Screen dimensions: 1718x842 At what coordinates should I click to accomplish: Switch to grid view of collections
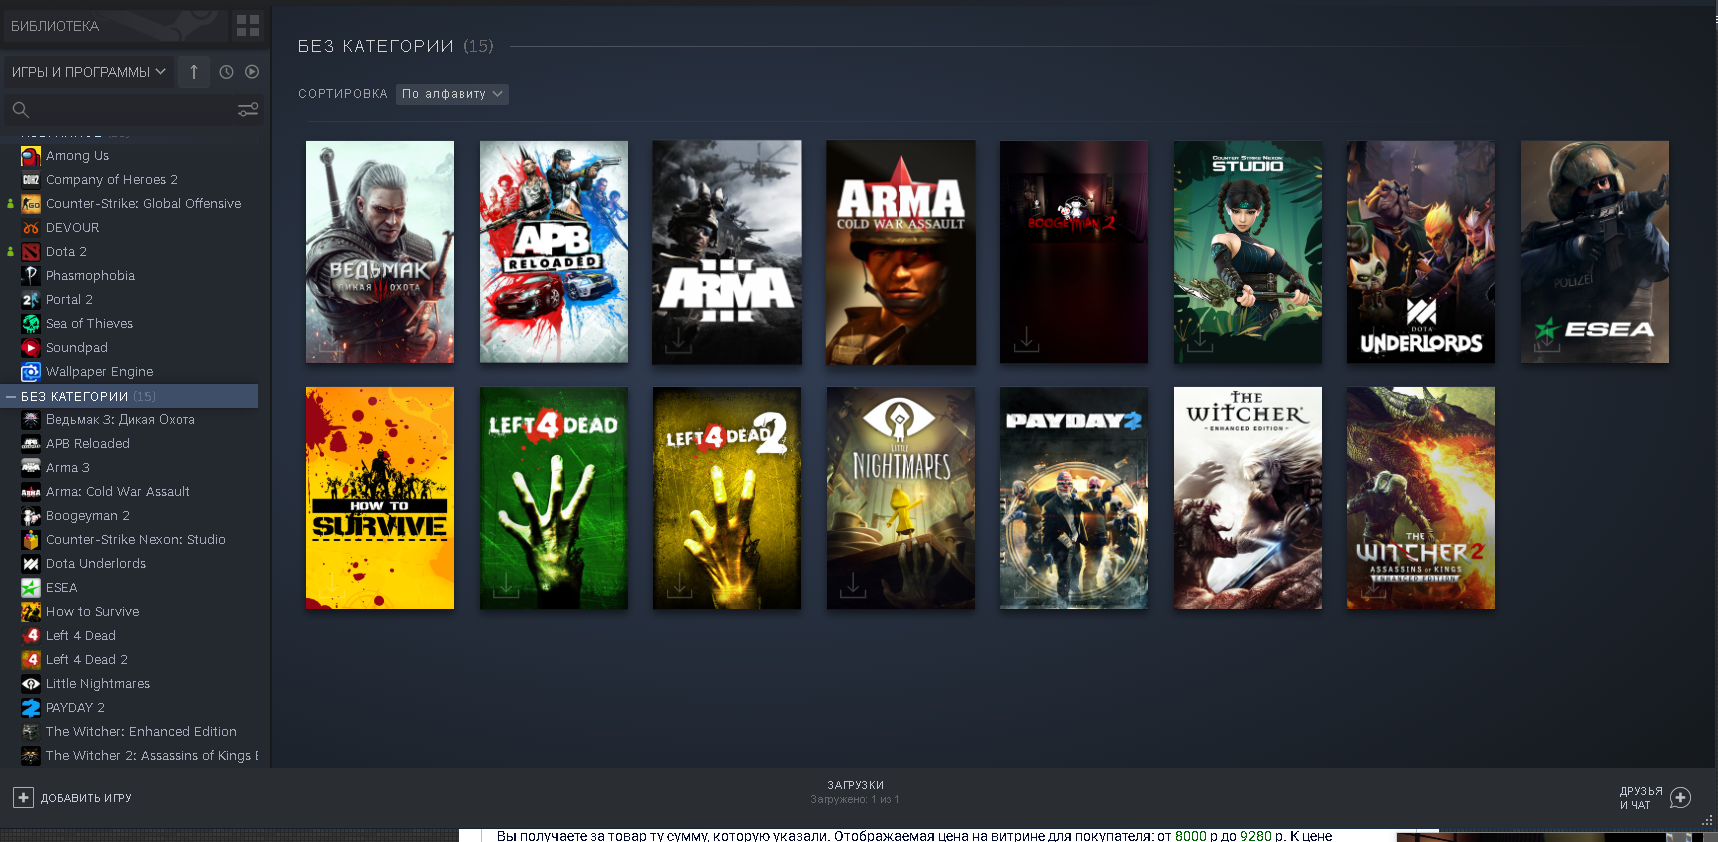[x=248, y=26]
